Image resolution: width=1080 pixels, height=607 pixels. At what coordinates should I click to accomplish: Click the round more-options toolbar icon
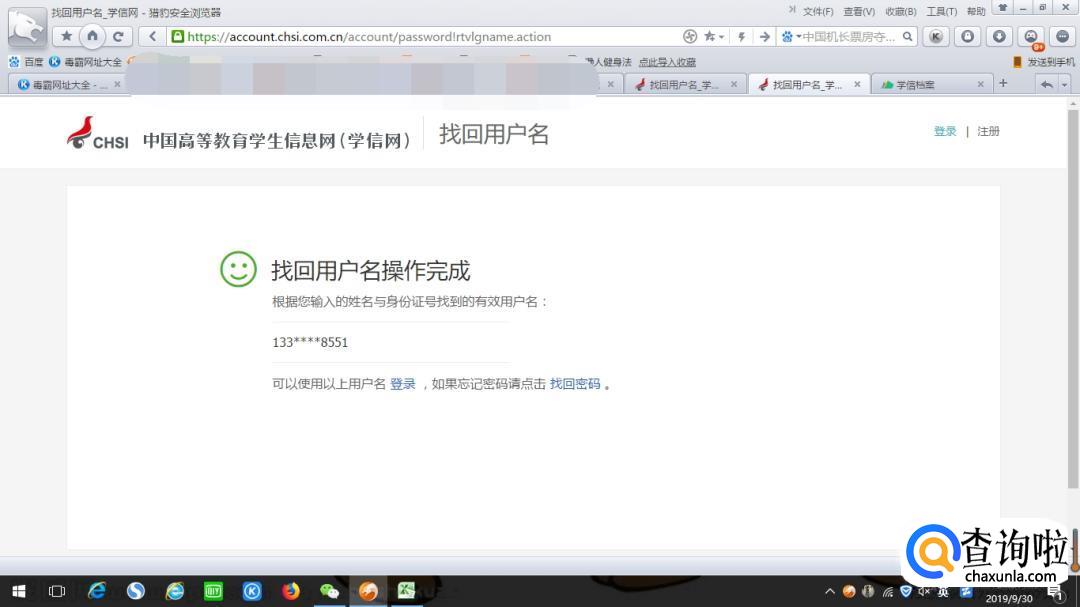pyautogui.click(x=1062, y=37)
